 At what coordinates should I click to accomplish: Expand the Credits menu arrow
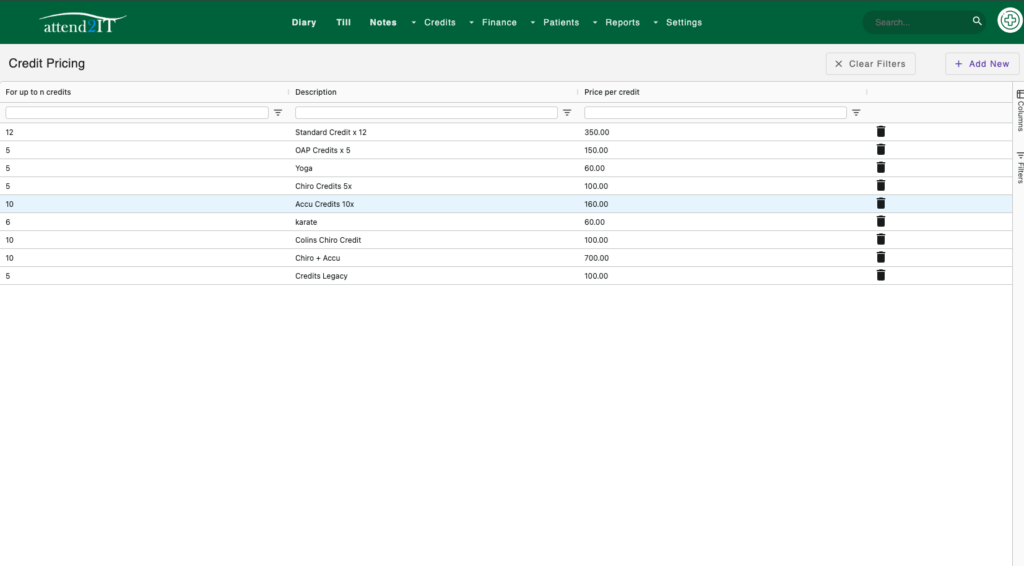413,22
